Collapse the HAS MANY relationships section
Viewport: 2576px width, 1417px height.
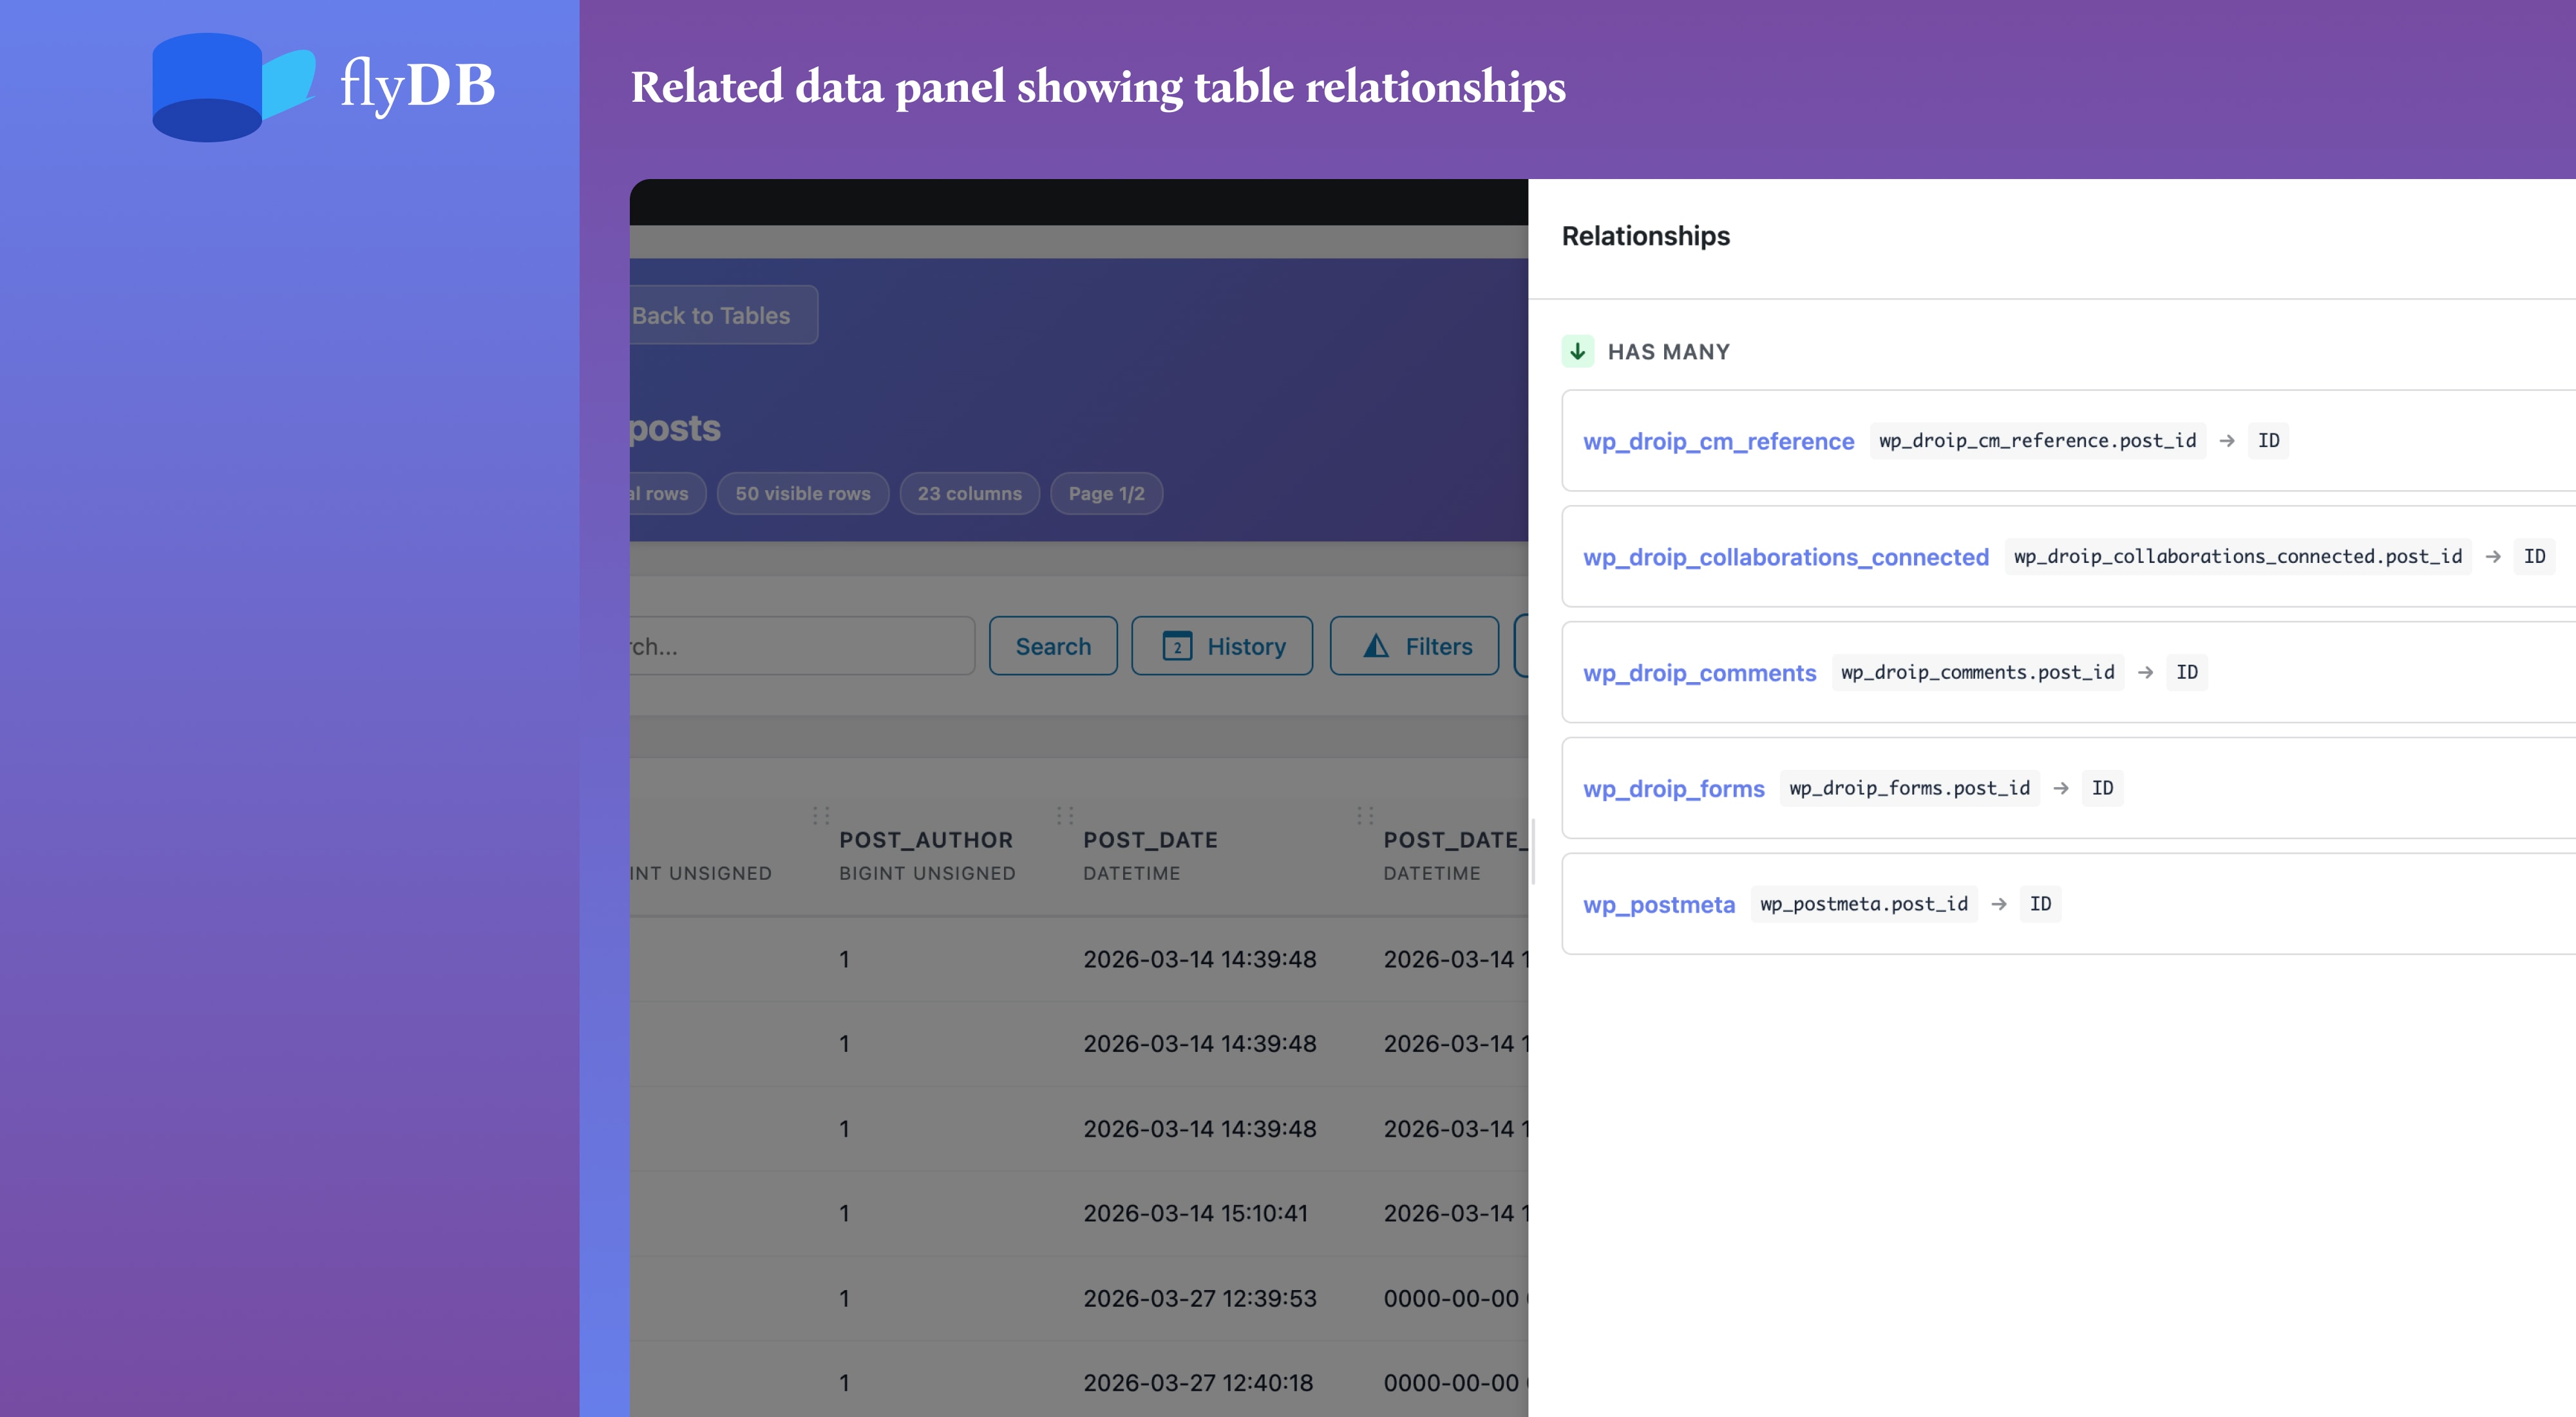(1668, 351)
